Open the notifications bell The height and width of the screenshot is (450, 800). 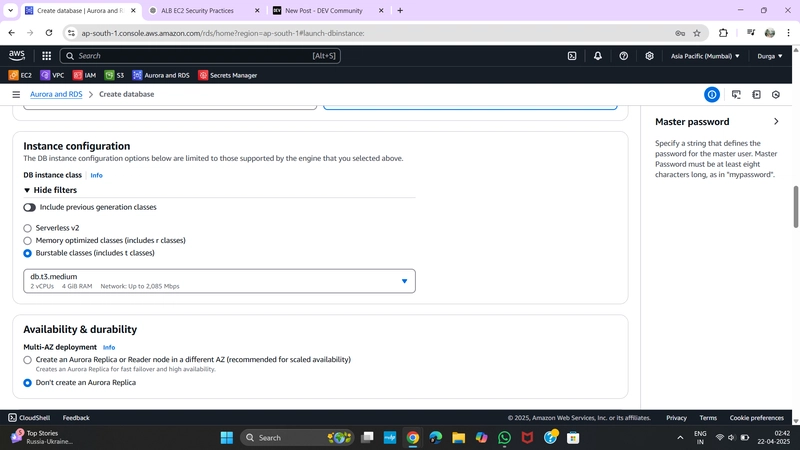(x=597, y=56)
